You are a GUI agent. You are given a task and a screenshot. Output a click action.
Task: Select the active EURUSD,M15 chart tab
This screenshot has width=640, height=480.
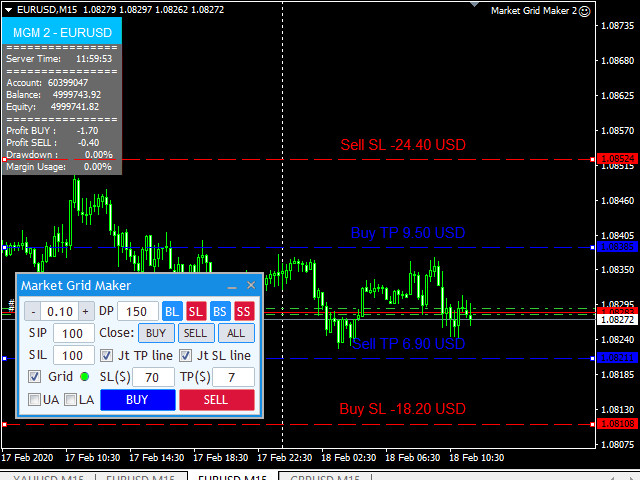point(233,476)
